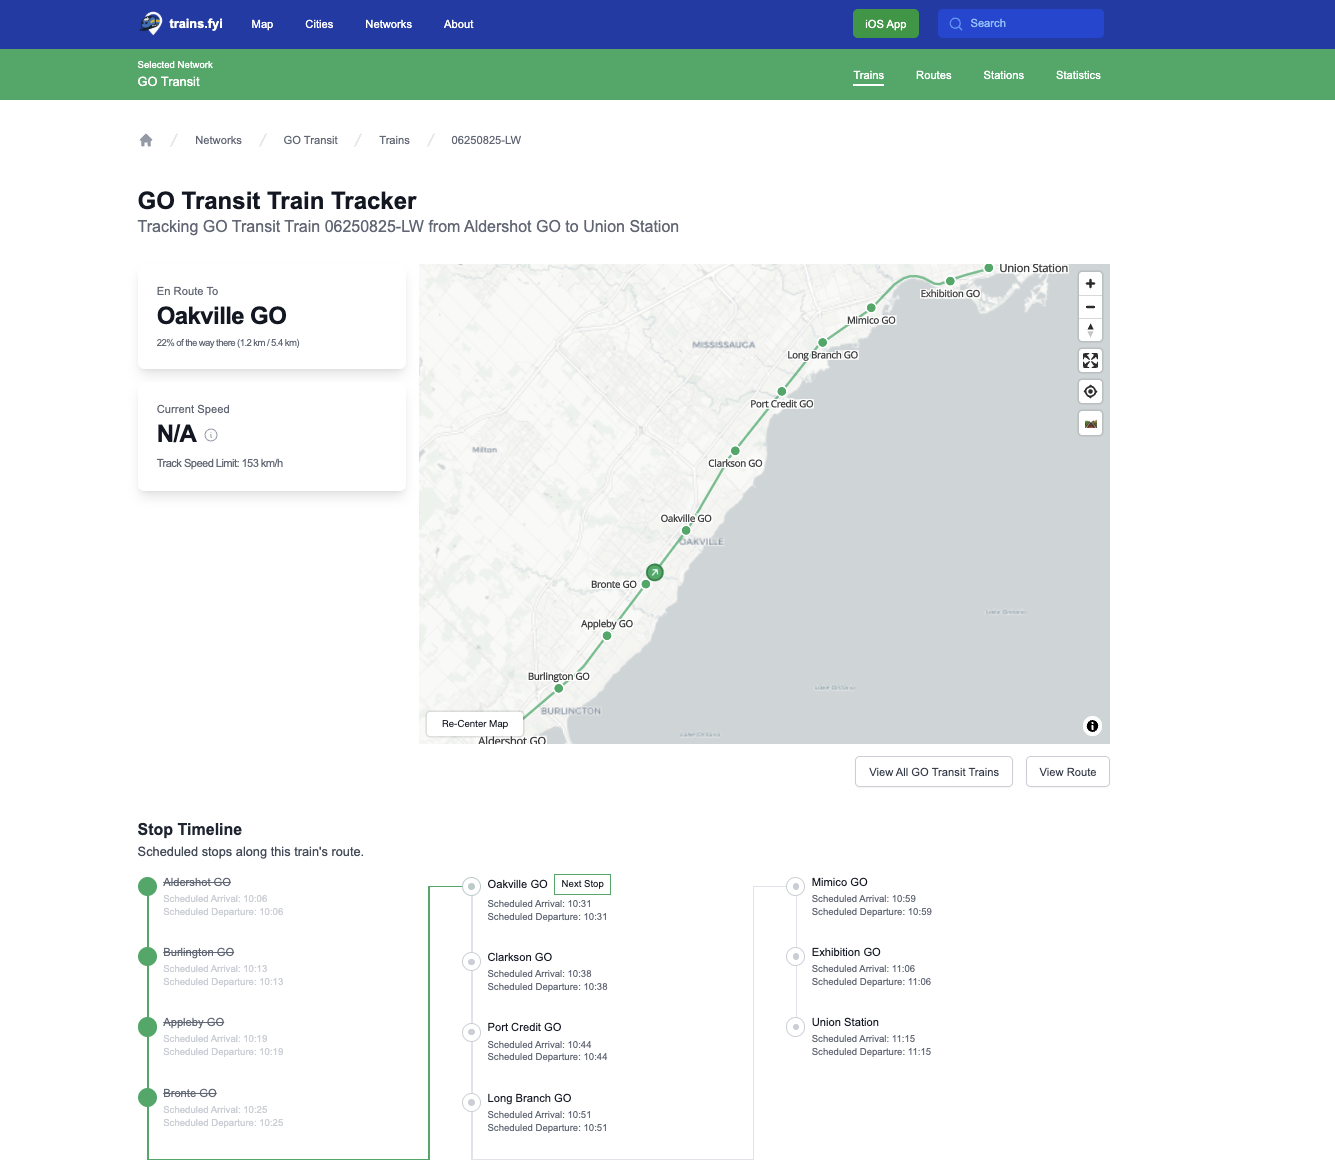Switch to the Statistics tab
Screen dimensions: 1335x1171
click(x=1078, y=75)
